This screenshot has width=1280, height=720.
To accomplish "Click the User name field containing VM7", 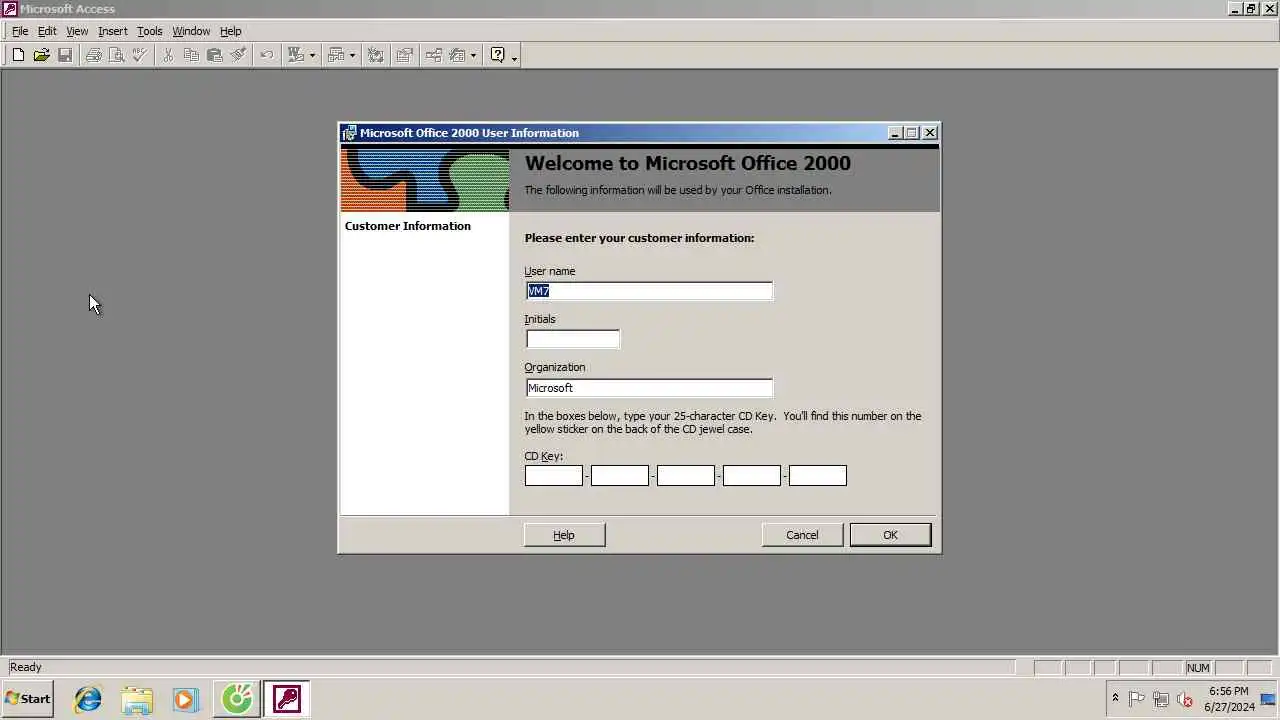I will click(649, 291).
